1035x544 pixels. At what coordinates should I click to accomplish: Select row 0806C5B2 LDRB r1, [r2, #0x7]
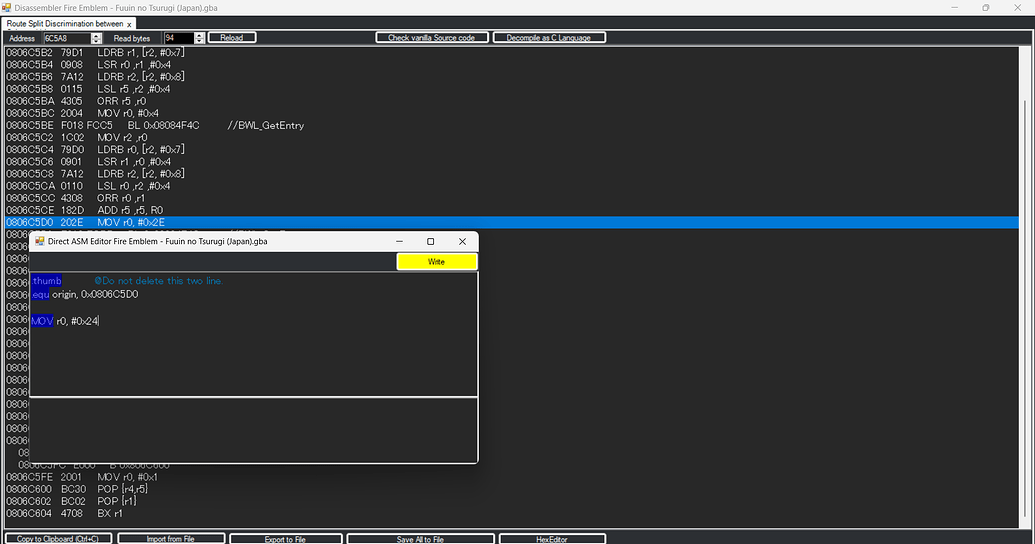click(512, 53)
